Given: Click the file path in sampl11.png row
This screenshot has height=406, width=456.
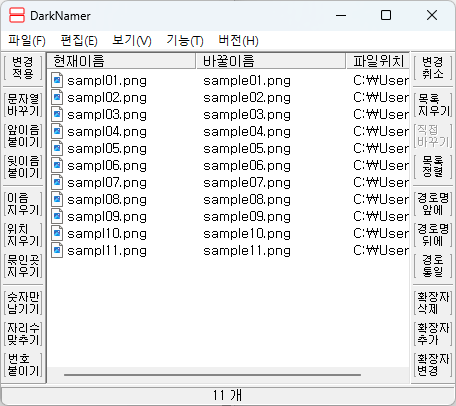Looking at the screenshot, I should tap(381, 250).
